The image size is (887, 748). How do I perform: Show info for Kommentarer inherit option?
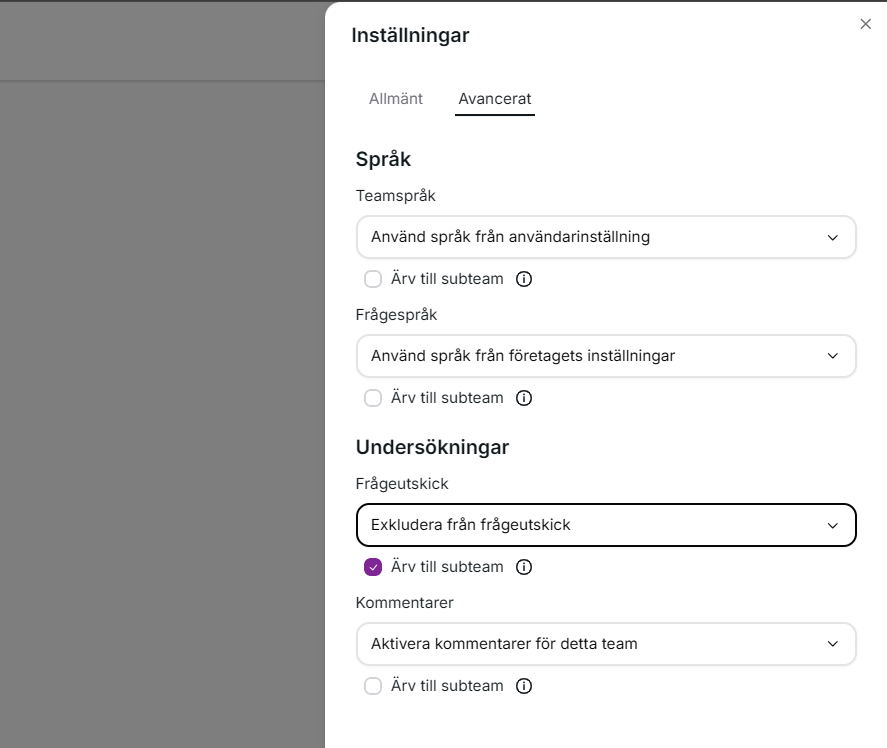tap(523, 686)
